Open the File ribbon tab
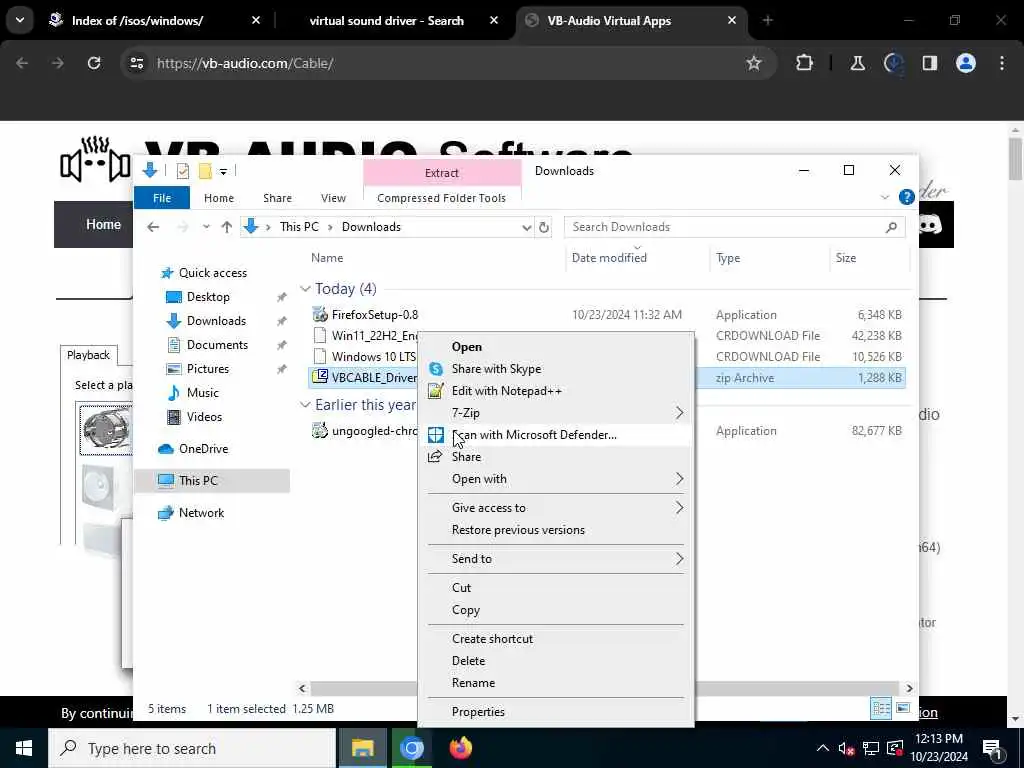This screenshot has height=768, width=1024. point(162,198)
